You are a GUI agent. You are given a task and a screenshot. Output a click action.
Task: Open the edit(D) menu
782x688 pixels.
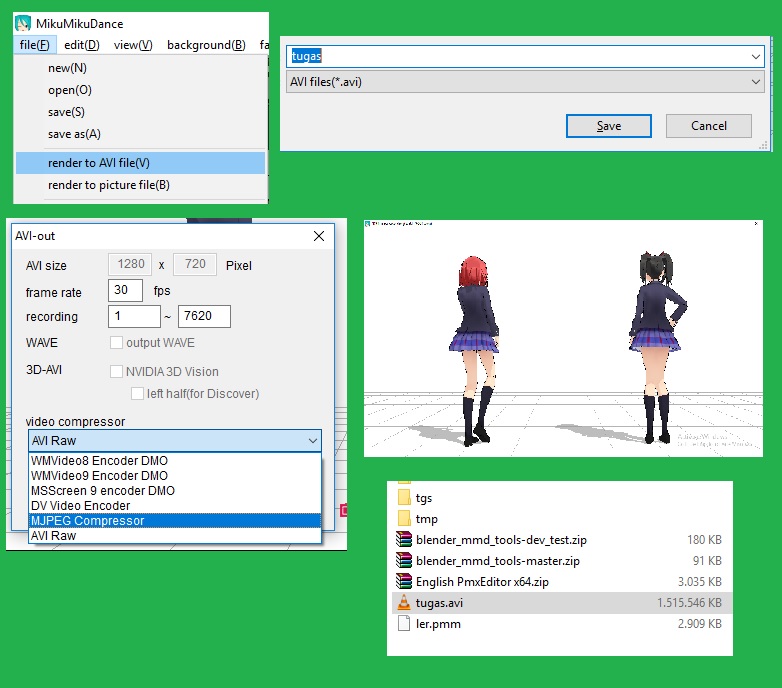click(82, 45)
